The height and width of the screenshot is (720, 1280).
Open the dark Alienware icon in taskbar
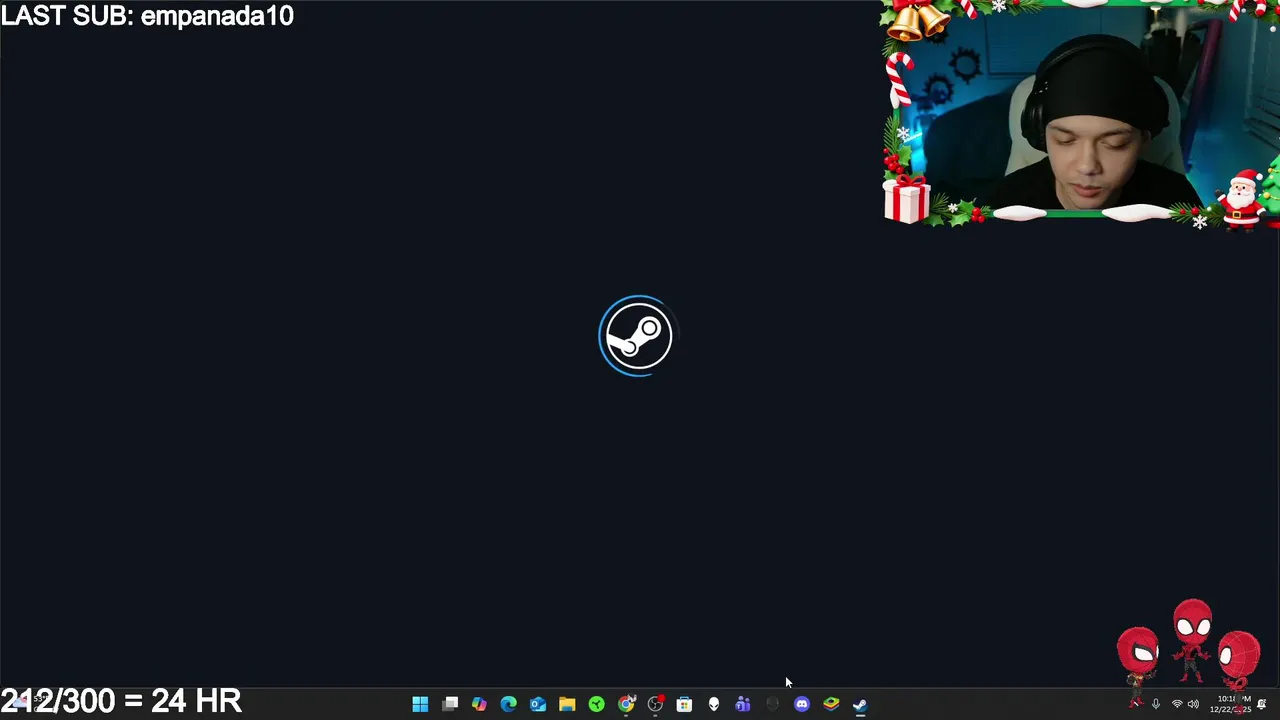[x=772, y=704]
